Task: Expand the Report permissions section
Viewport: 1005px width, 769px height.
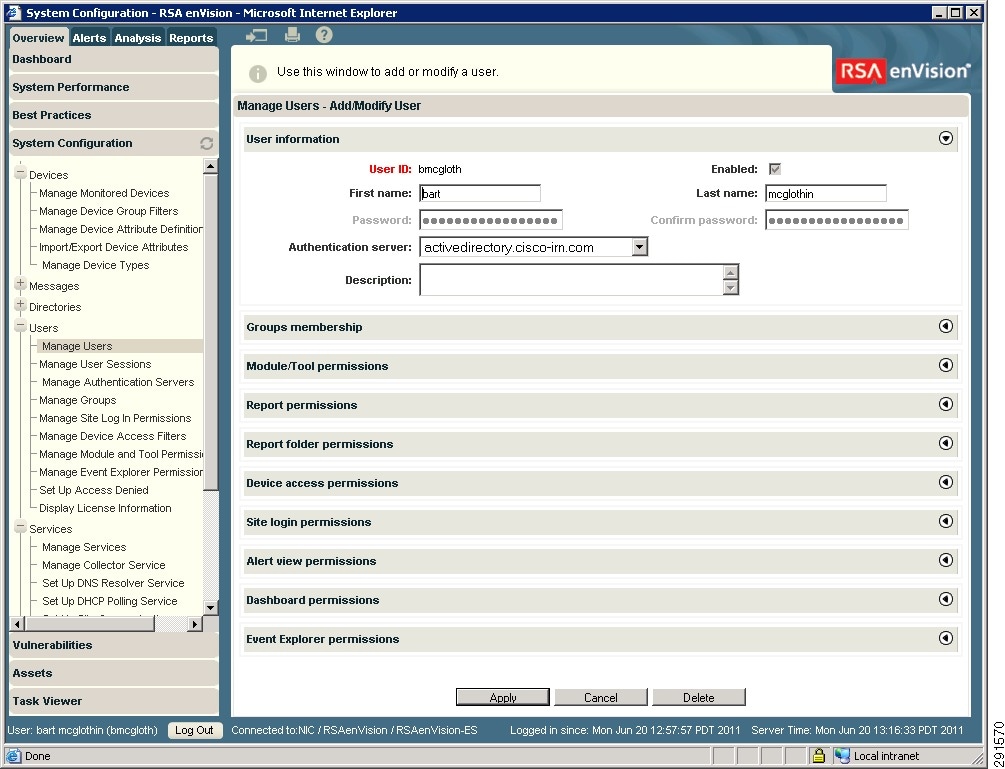Action: (x=945, y=404)
